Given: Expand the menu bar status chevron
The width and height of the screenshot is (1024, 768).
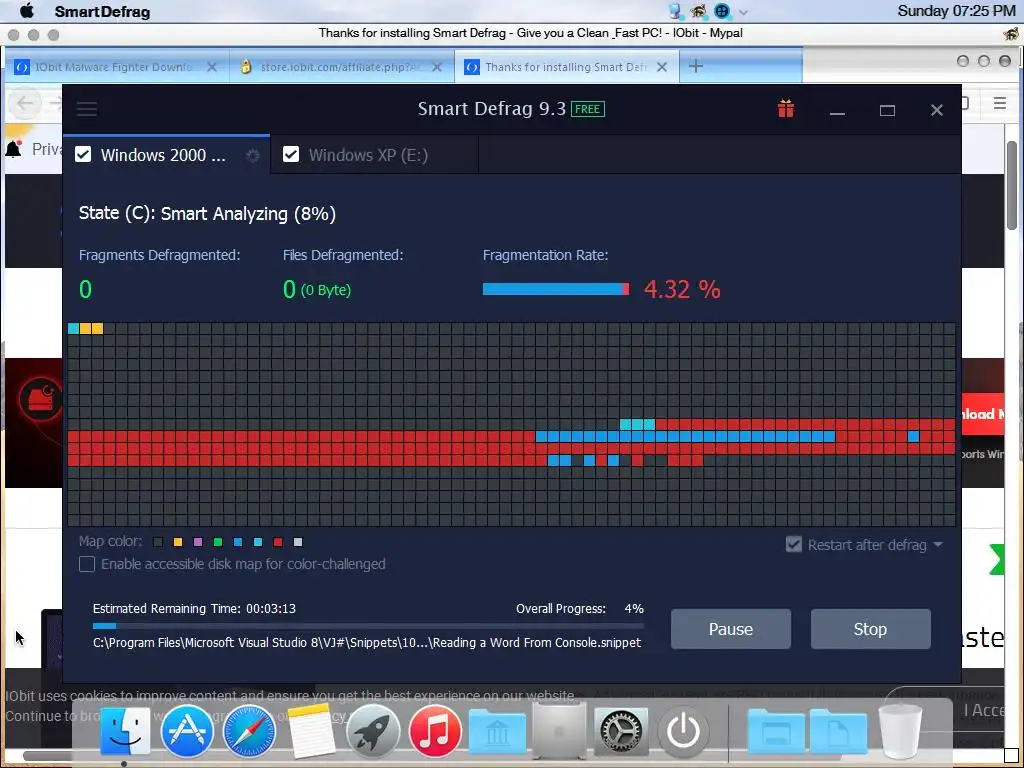Looking at the screenshot, I should tap(743, 12).
